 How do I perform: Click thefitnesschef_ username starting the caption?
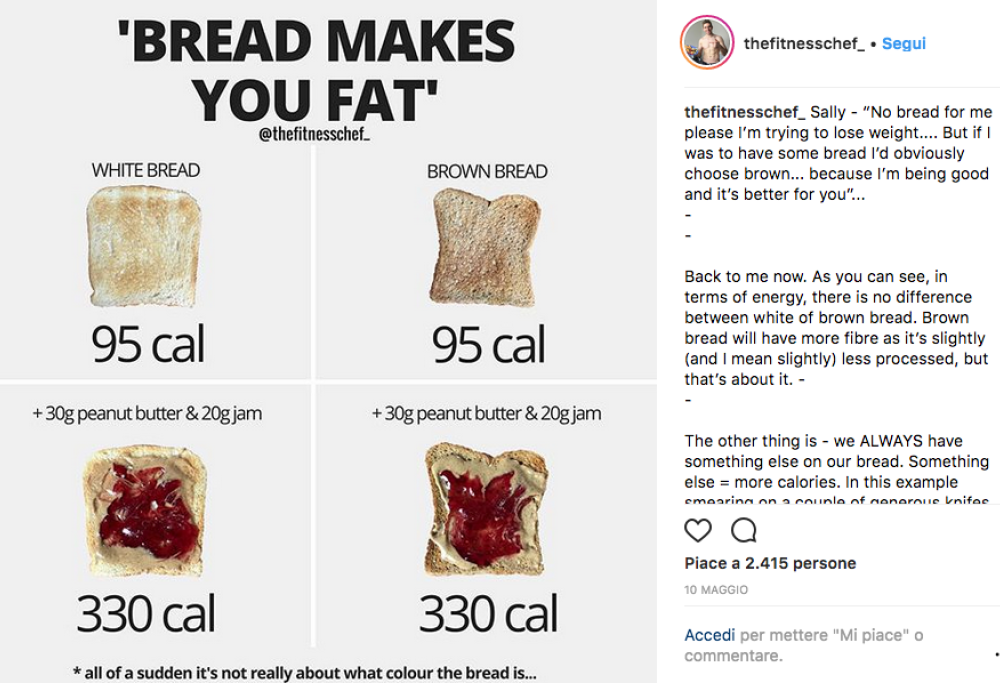click(744, 112)
